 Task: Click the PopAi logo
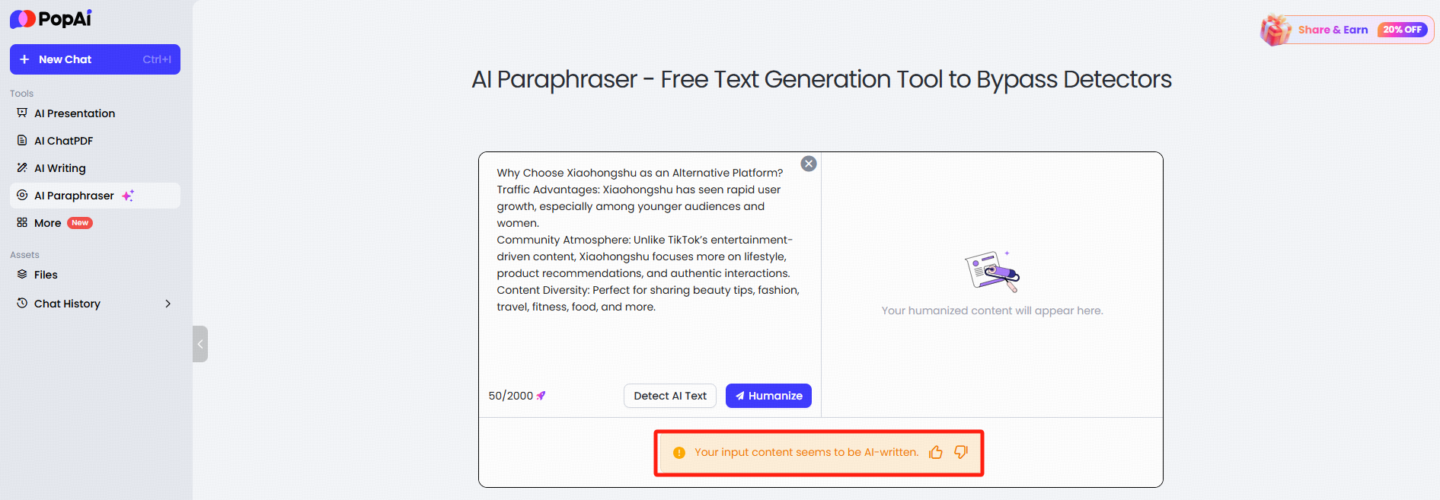(51, 19)
